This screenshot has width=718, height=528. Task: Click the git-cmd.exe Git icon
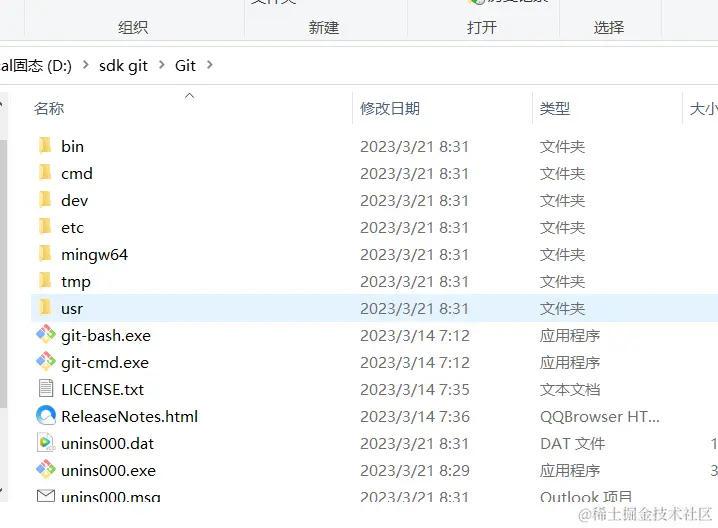click(46, 362)
